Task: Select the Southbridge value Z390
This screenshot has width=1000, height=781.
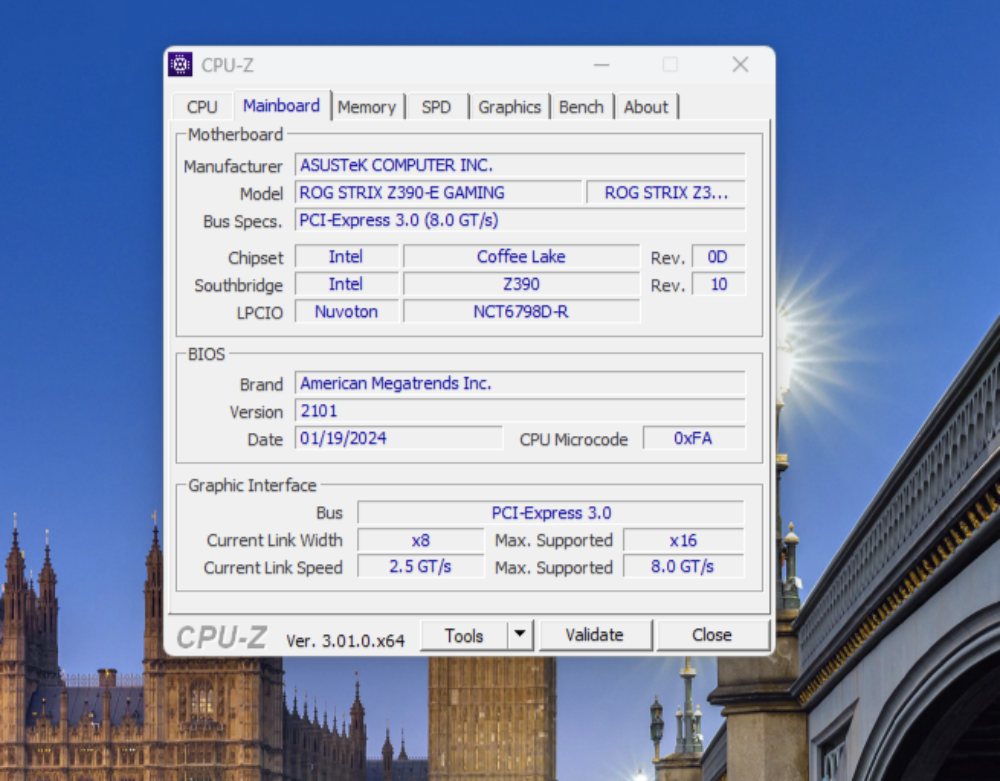Action: (521, 284)
